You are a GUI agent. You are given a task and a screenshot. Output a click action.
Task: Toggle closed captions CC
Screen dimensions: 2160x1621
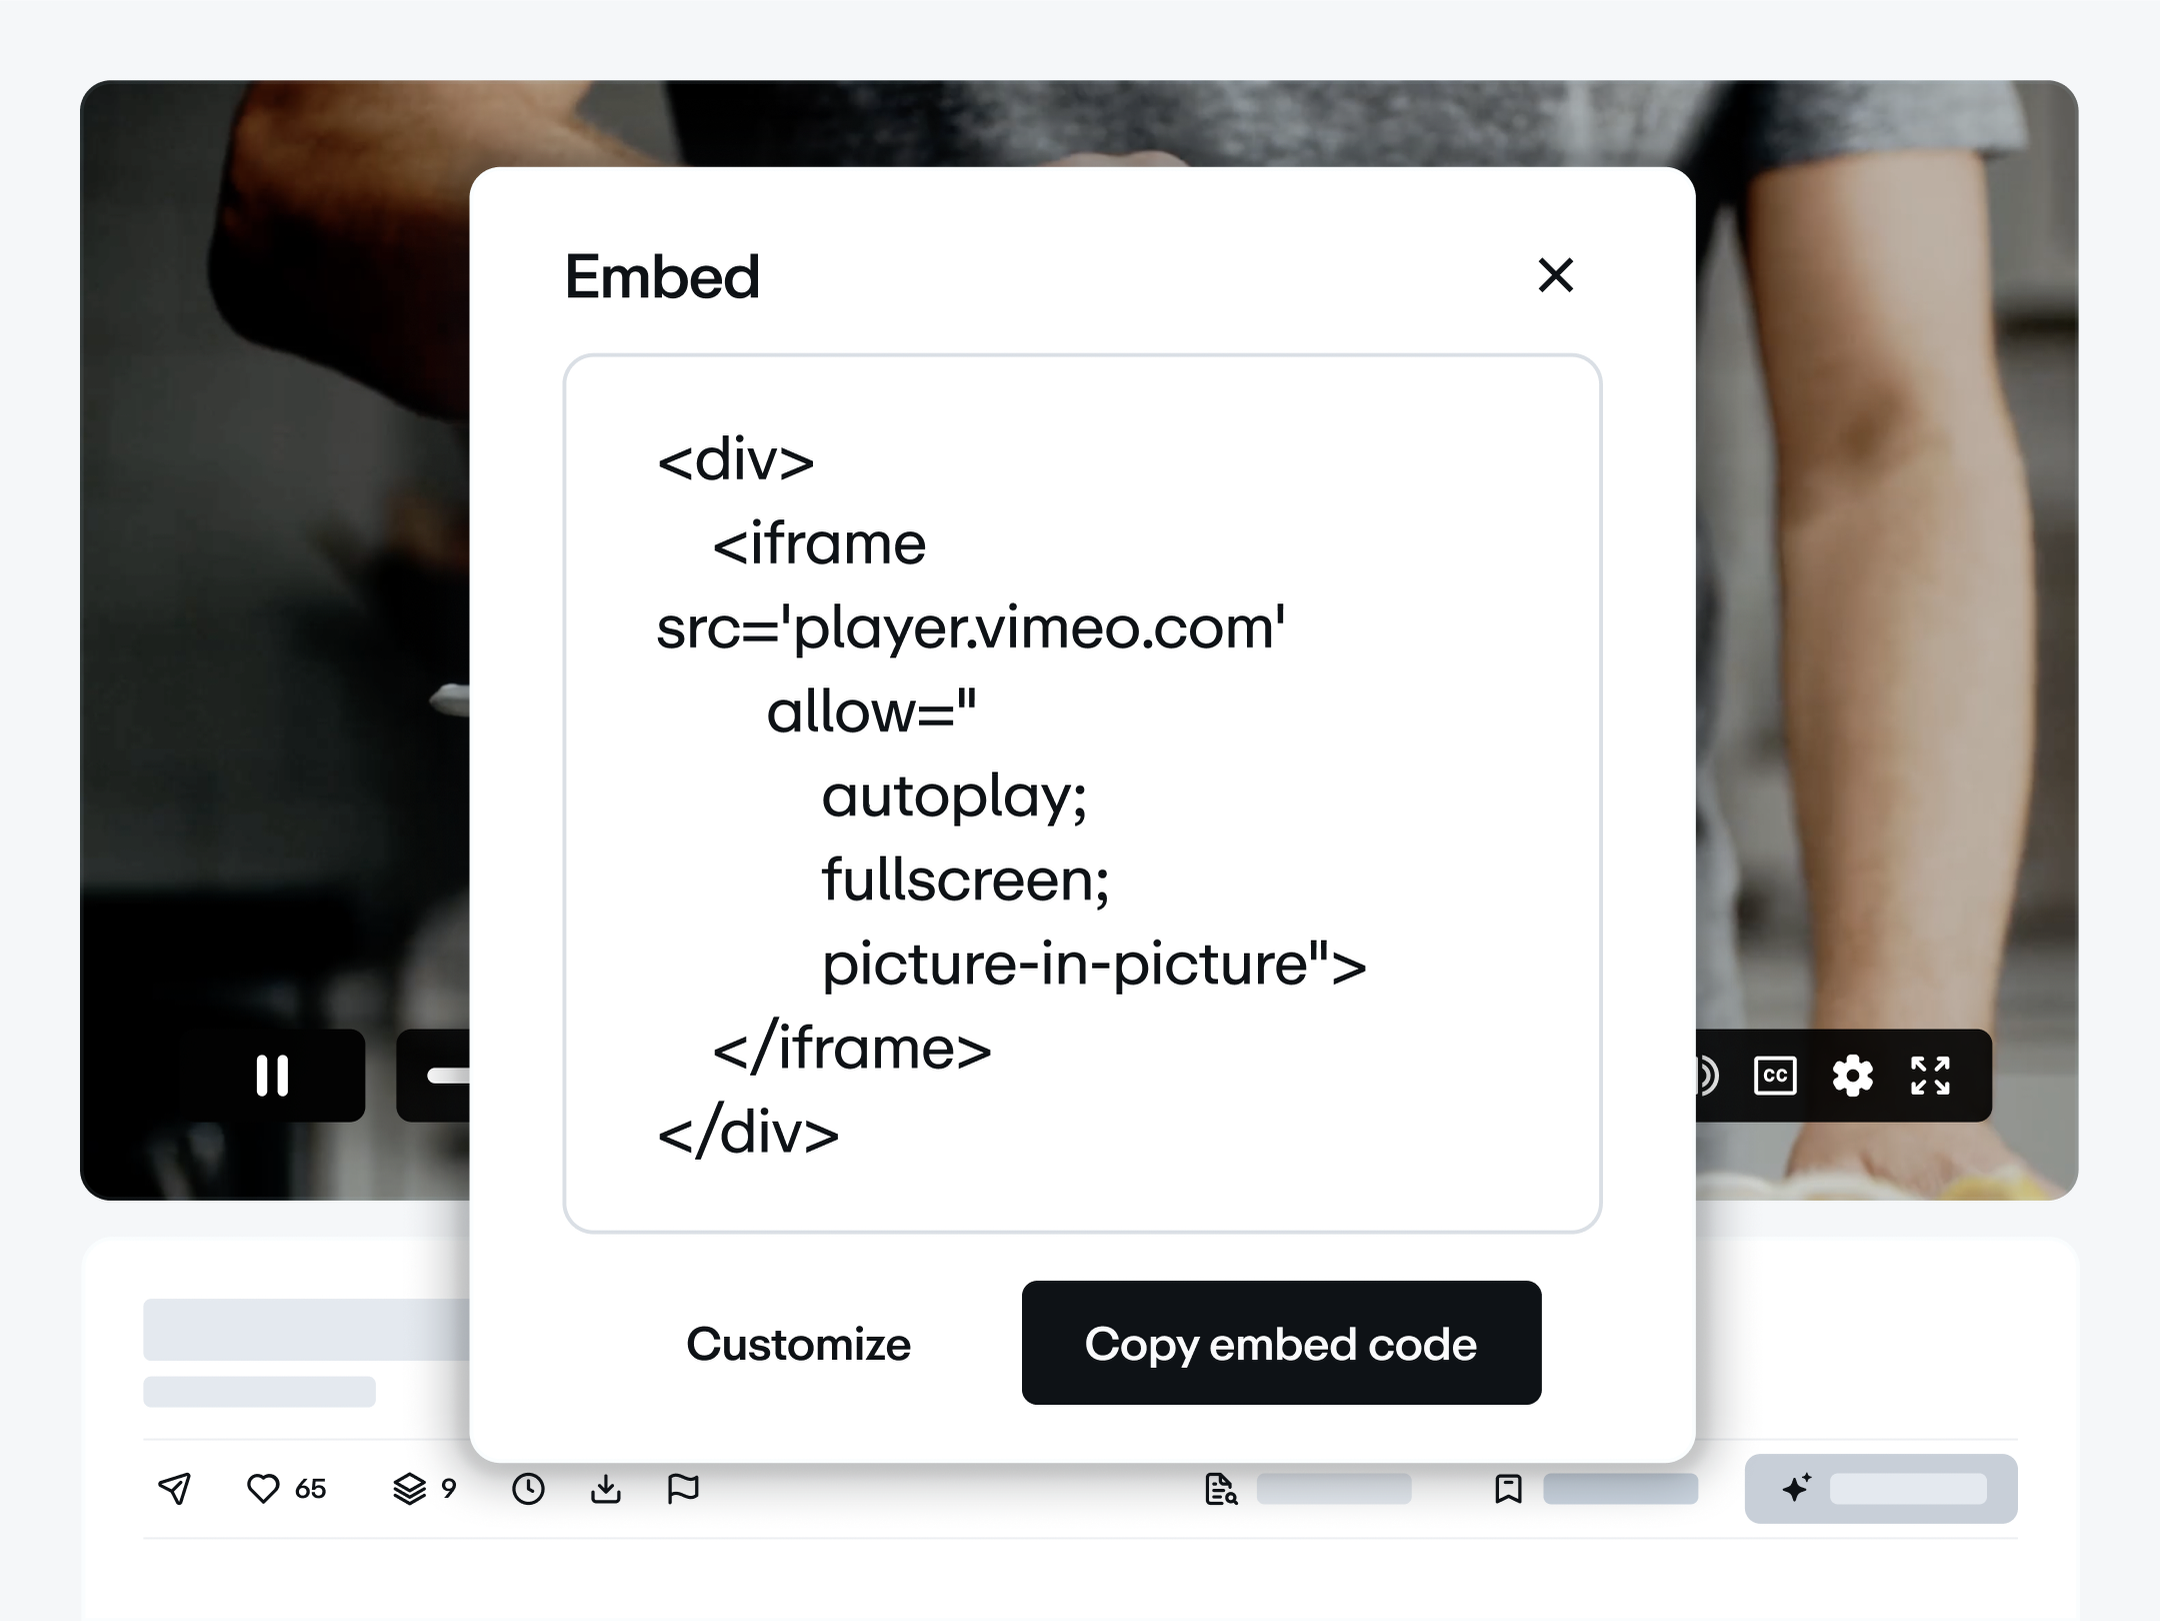1775,1076
